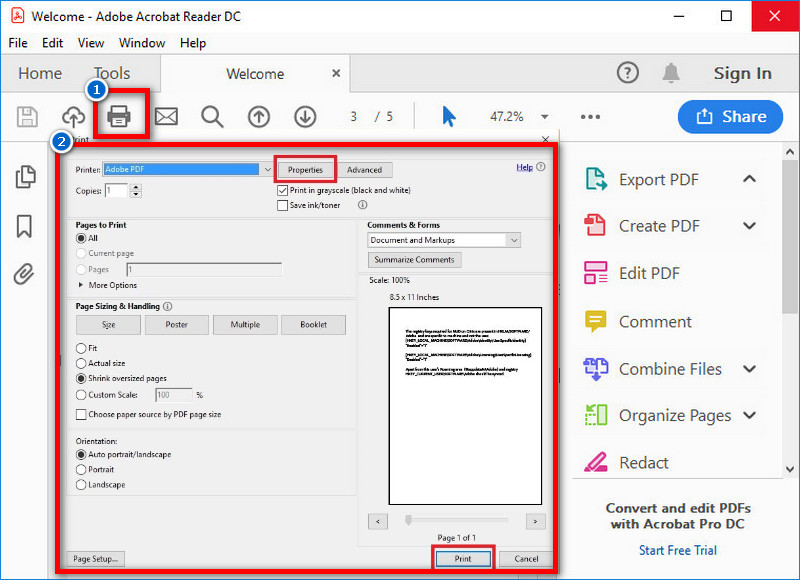Click next preview page arrow button

(535, 521)
